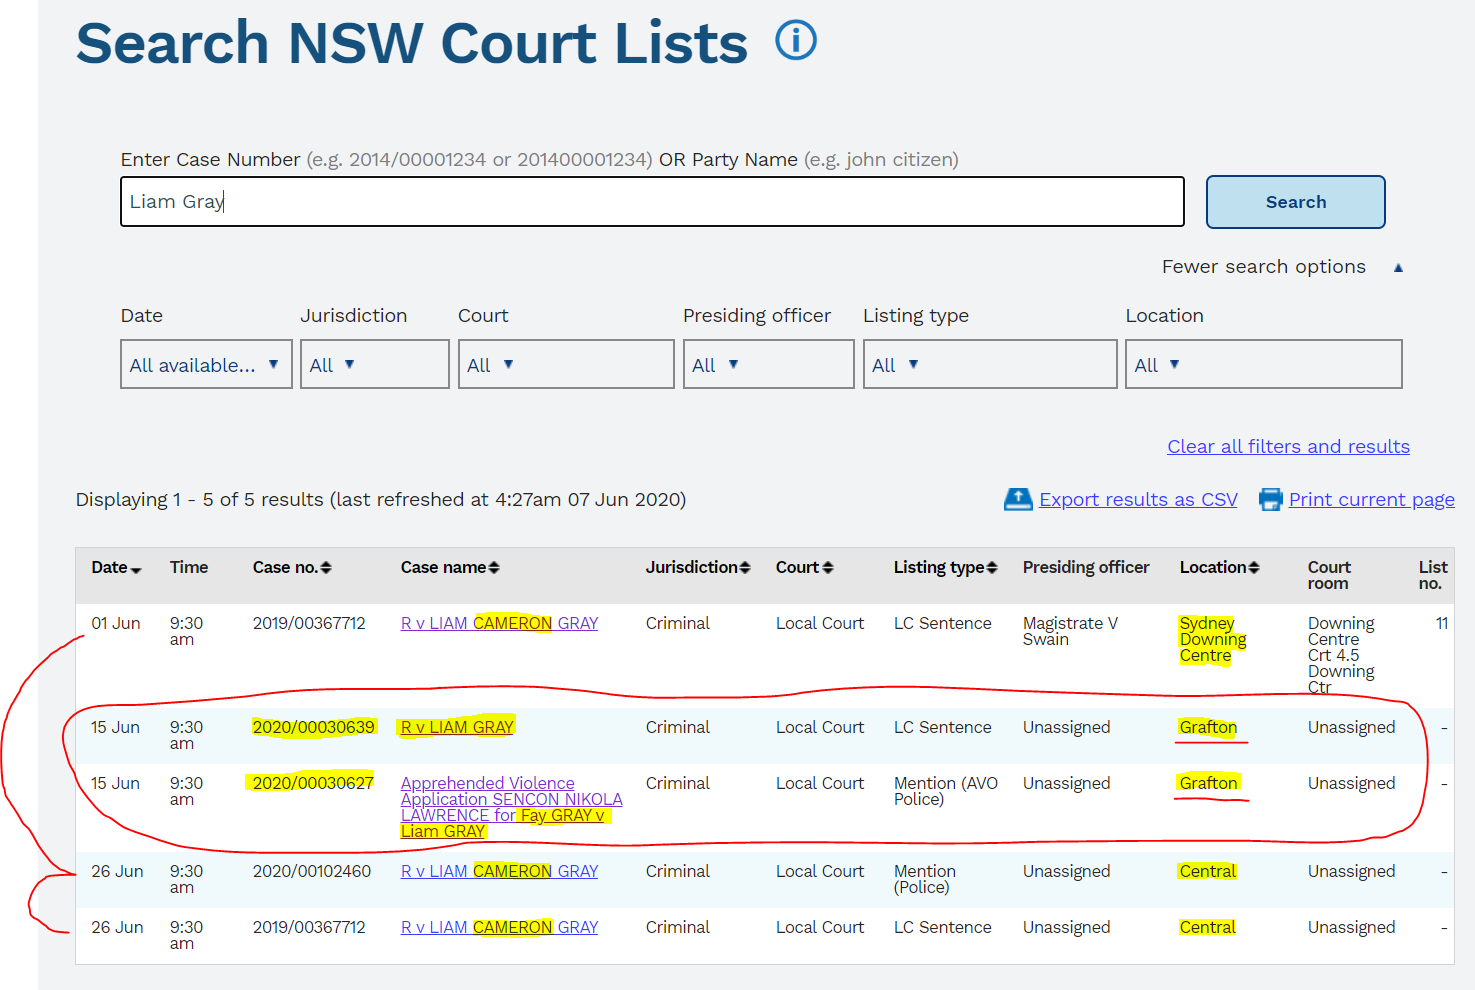Click the case number or party name field
1475x990 pixels.
(652, 202)
